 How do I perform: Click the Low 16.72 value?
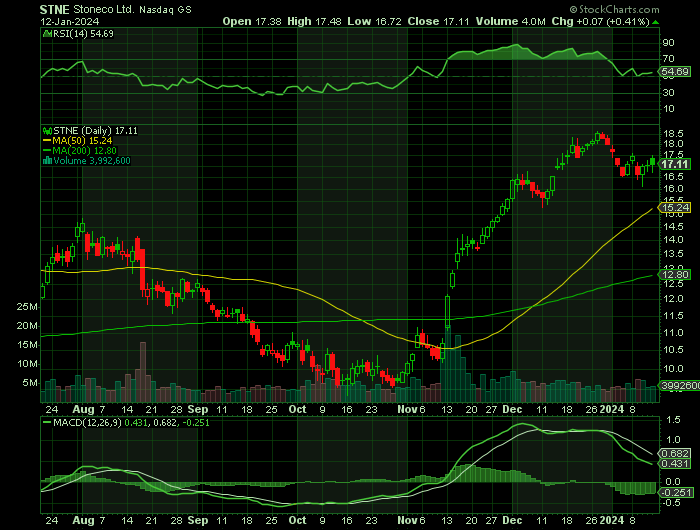(x=375, y=21)
